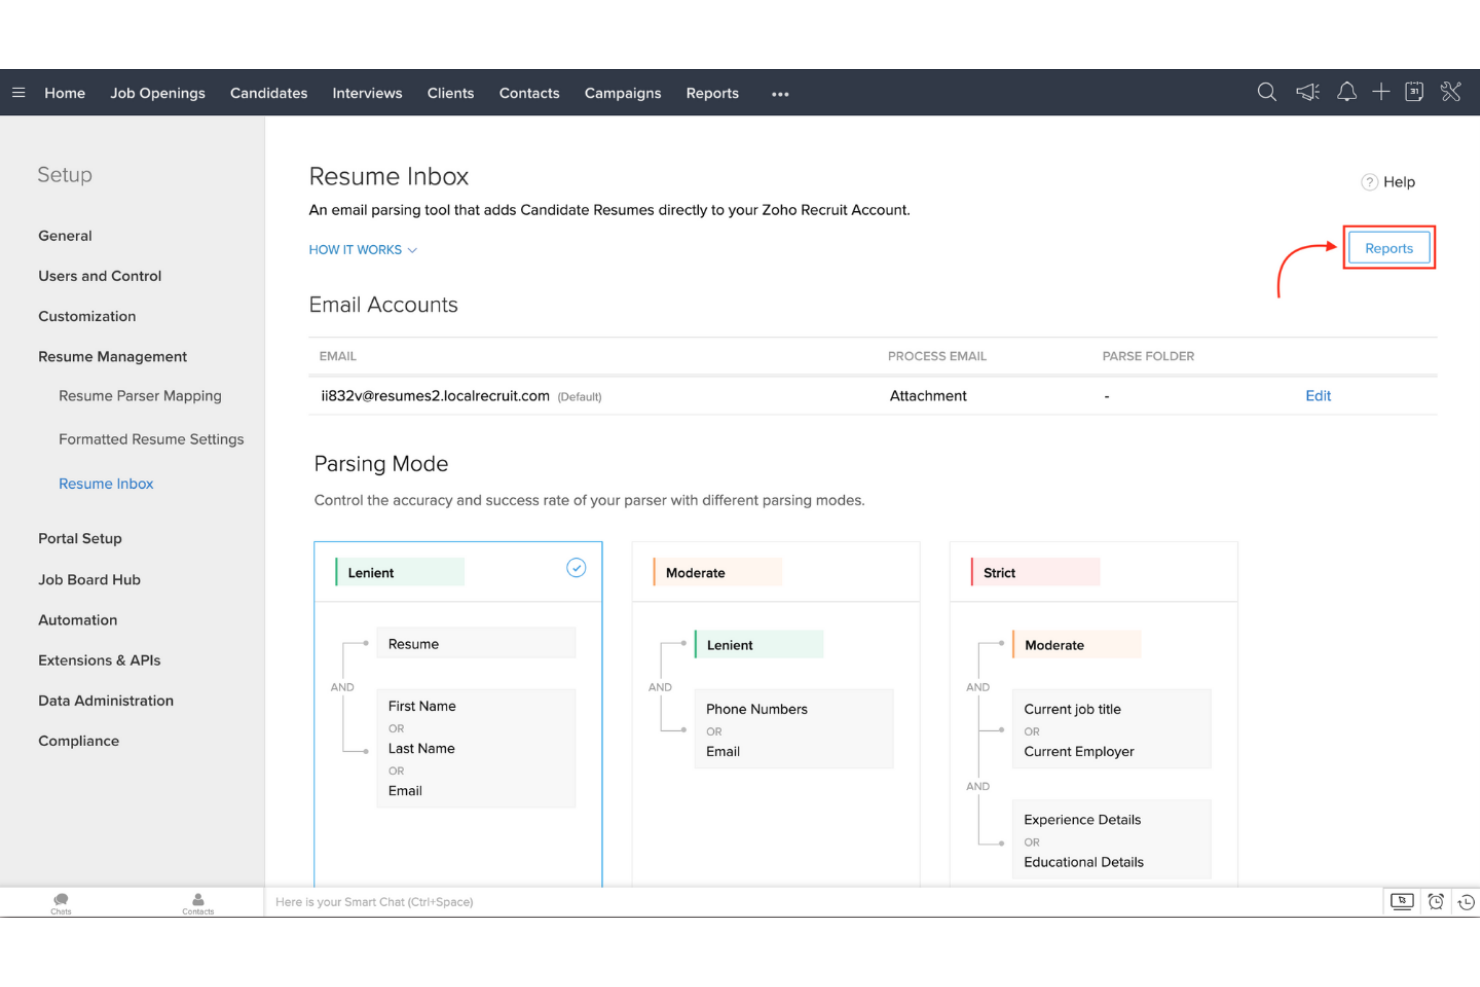
Task: Click the setup wrench icon
Action: [x=1451, y=92]
